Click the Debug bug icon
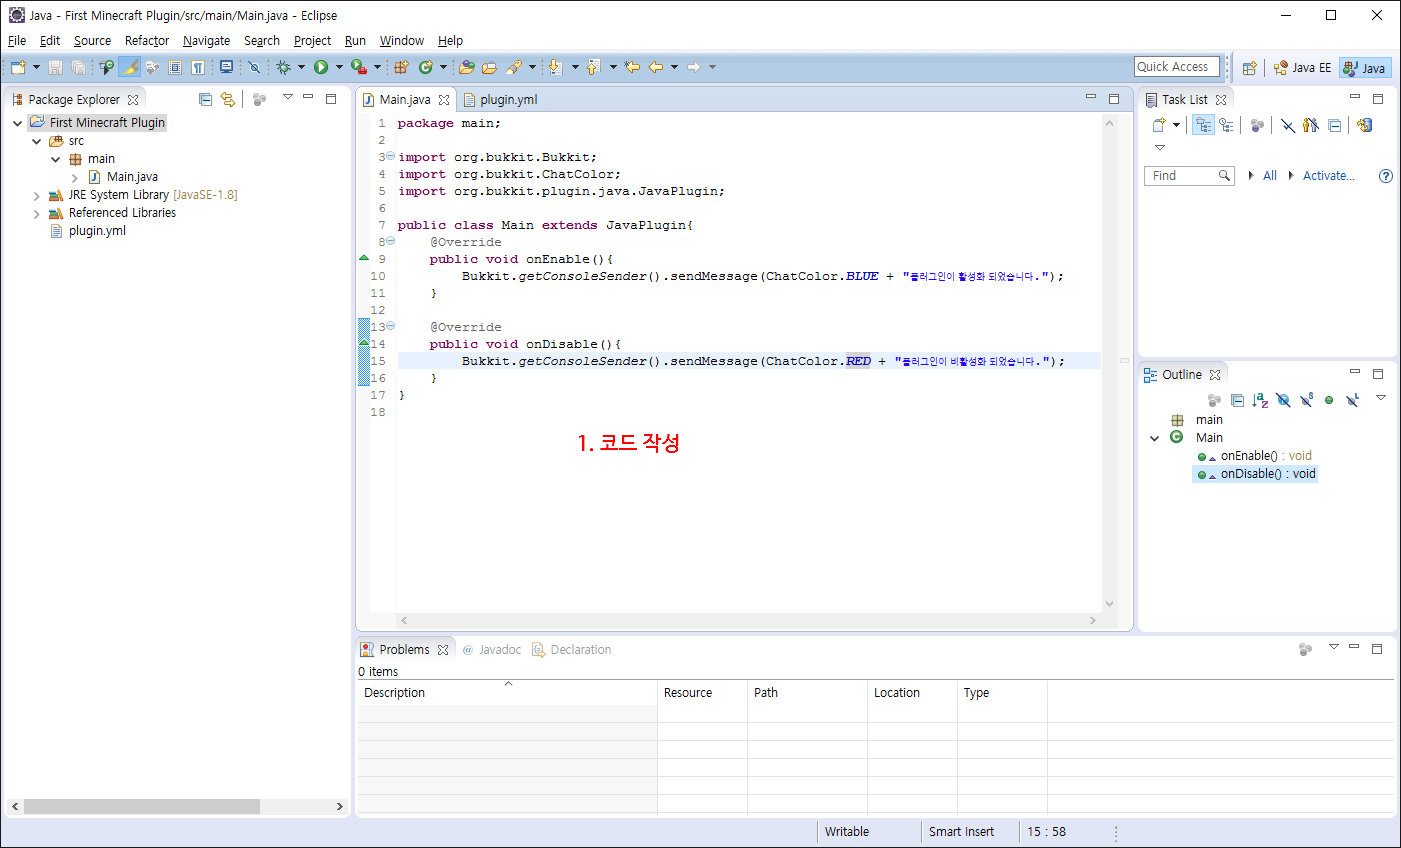The width and height of the screenshot is (1401, 848). coord(284,67)
